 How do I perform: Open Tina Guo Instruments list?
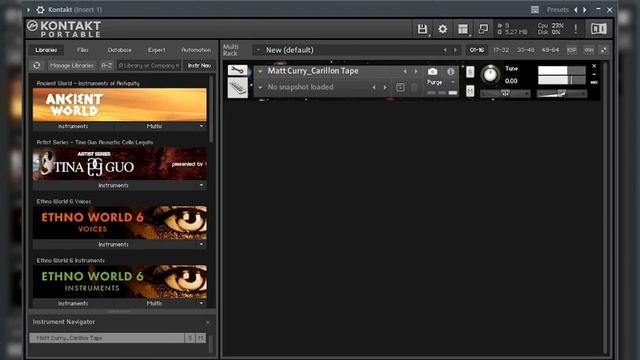(113, 185)
